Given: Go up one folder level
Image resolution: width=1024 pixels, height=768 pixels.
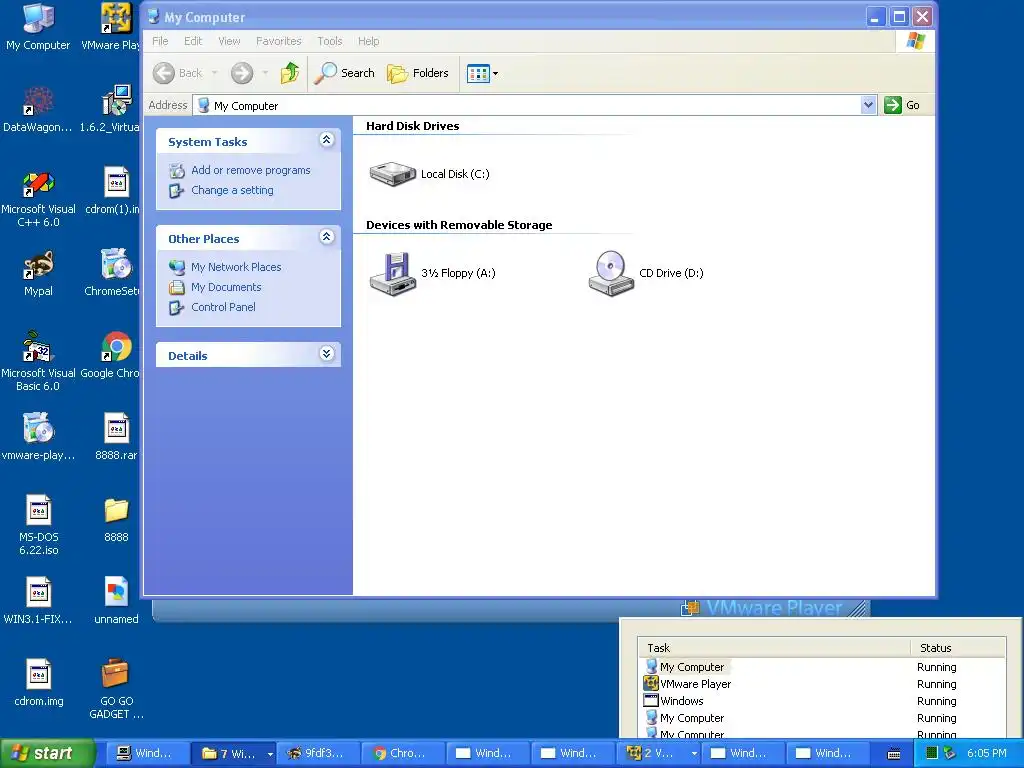Looking at the screenshot, I should click(290, 73).
